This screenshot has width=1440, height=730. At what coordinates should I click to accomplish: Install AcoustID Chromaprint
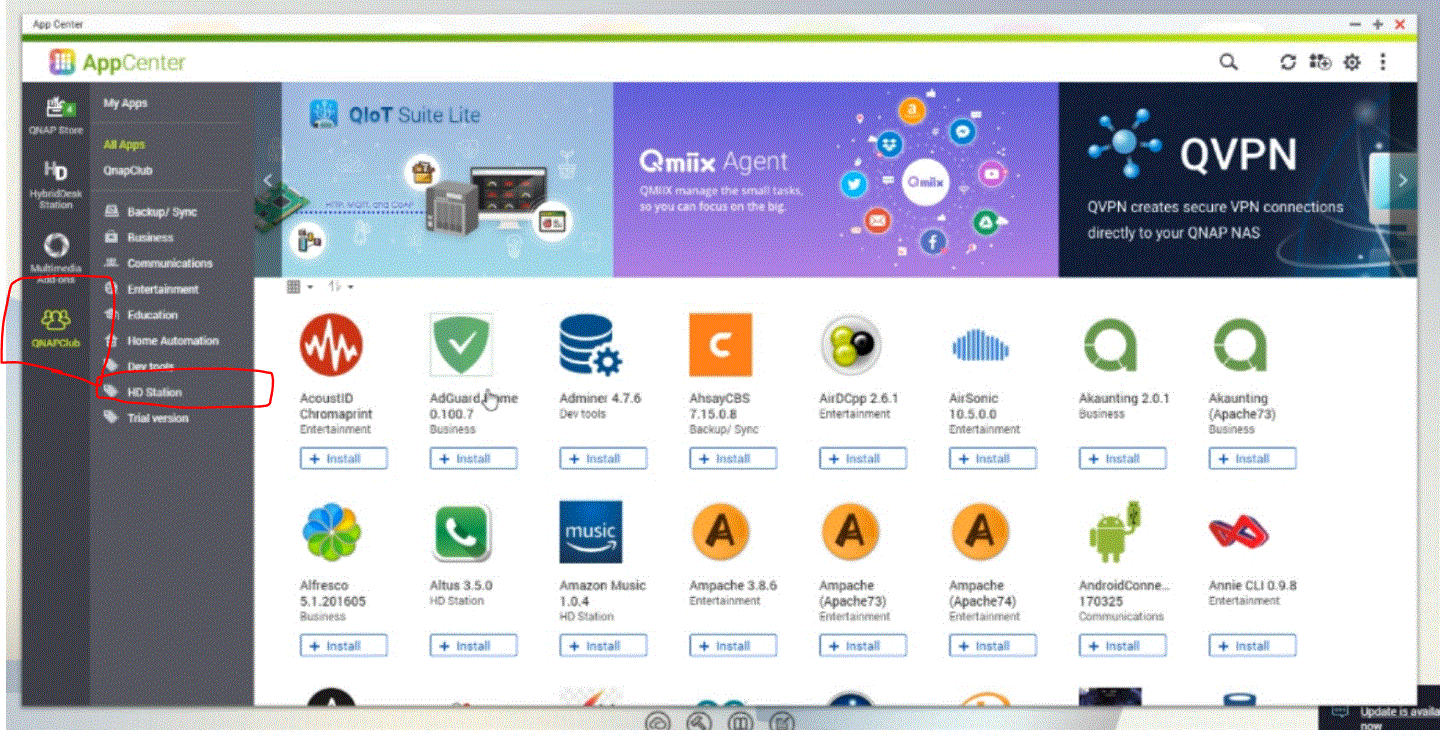343,459
